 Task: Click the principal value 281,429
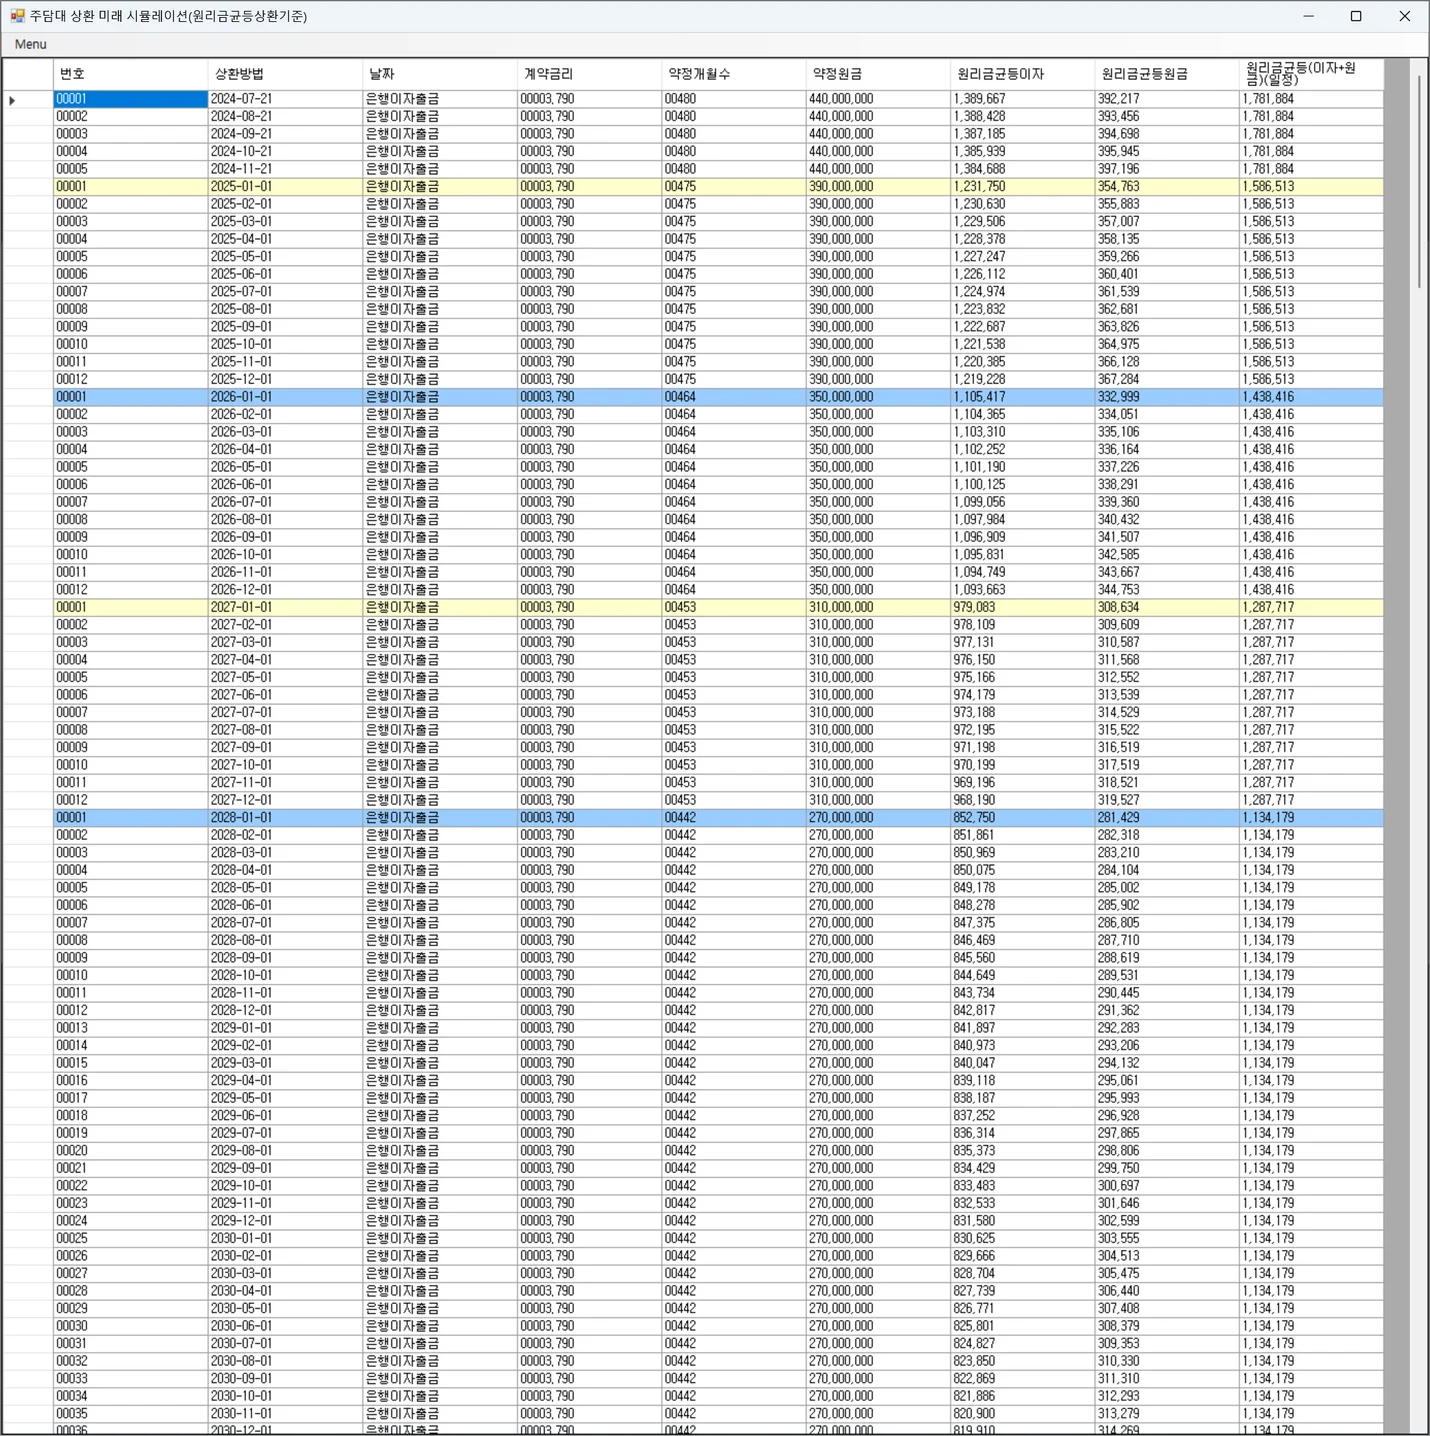pyautogui.click(x=1167, y=818)
